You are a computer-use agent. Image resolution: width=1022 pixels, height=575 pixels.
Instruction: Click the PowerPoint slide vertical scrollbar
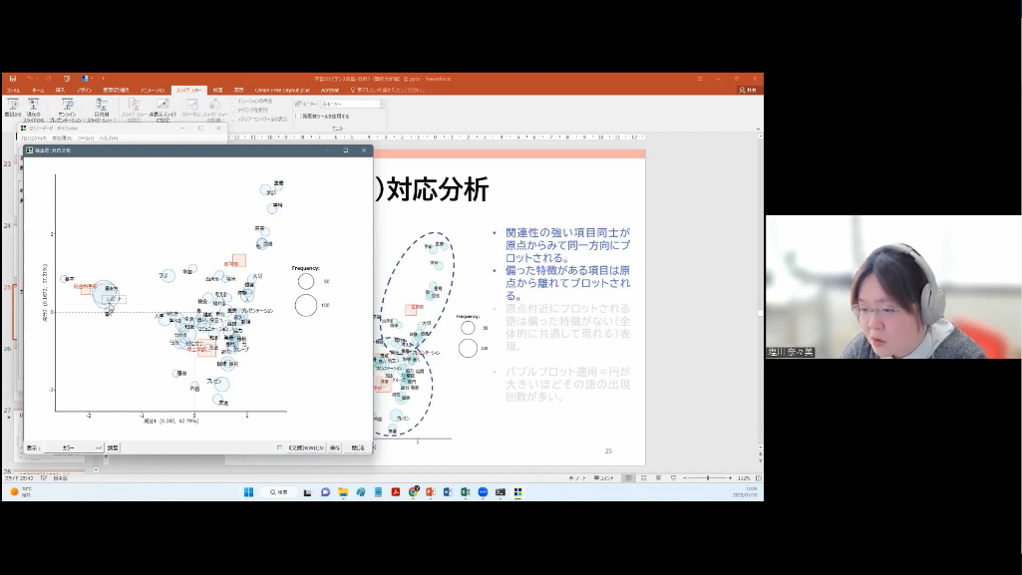759,293
